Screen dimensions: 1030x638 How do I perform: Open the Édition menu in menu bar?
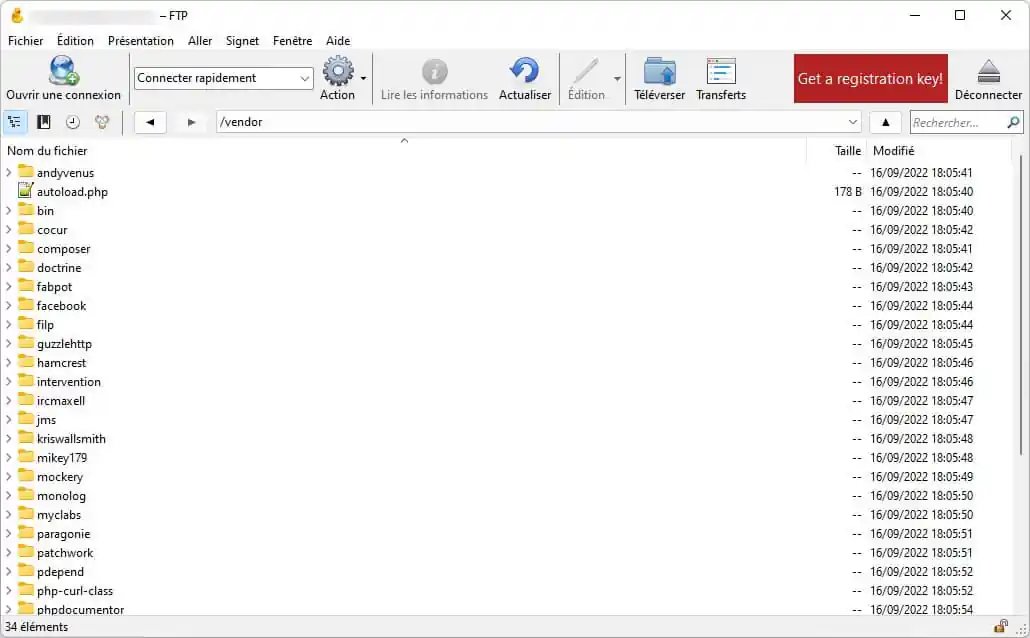[x=75, y=41]
